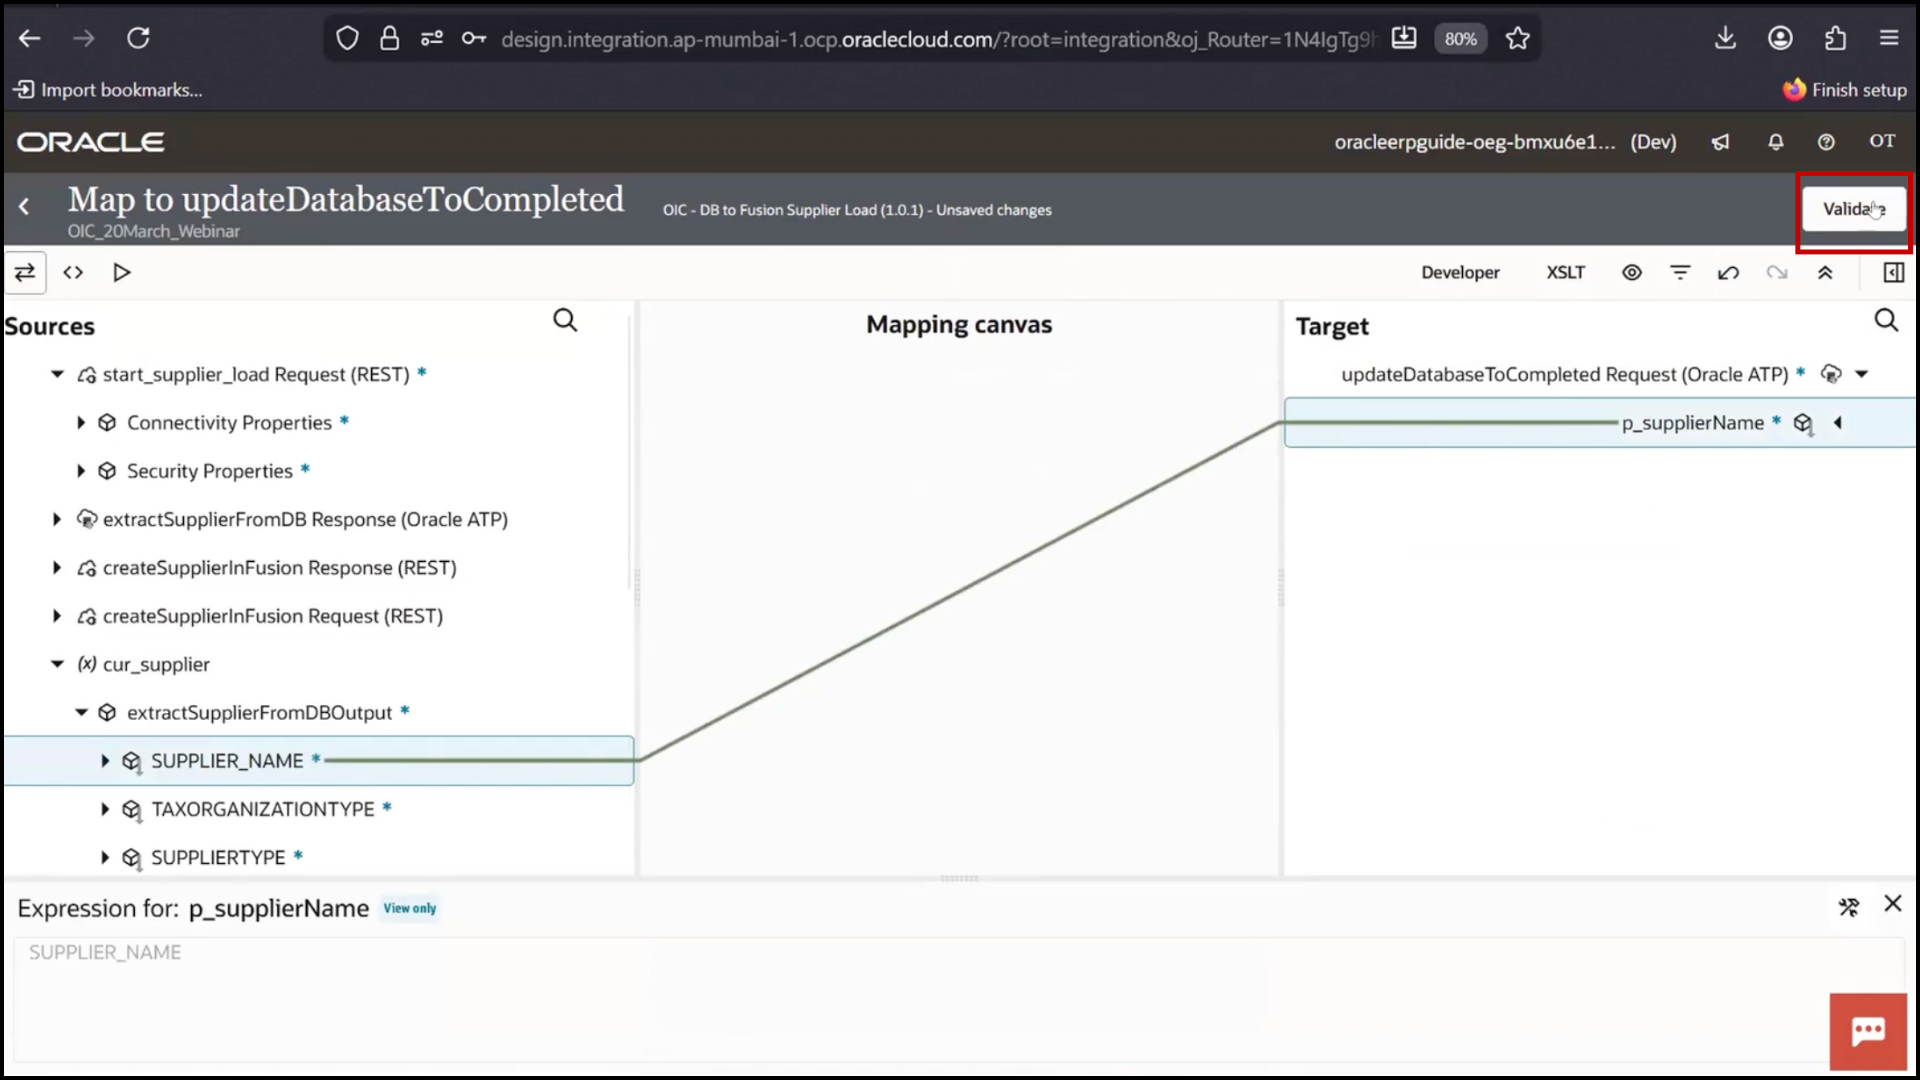This screenshot has width=1920, height=1080.
Task: Toggle Developer mode
Action: (1460, 272)
